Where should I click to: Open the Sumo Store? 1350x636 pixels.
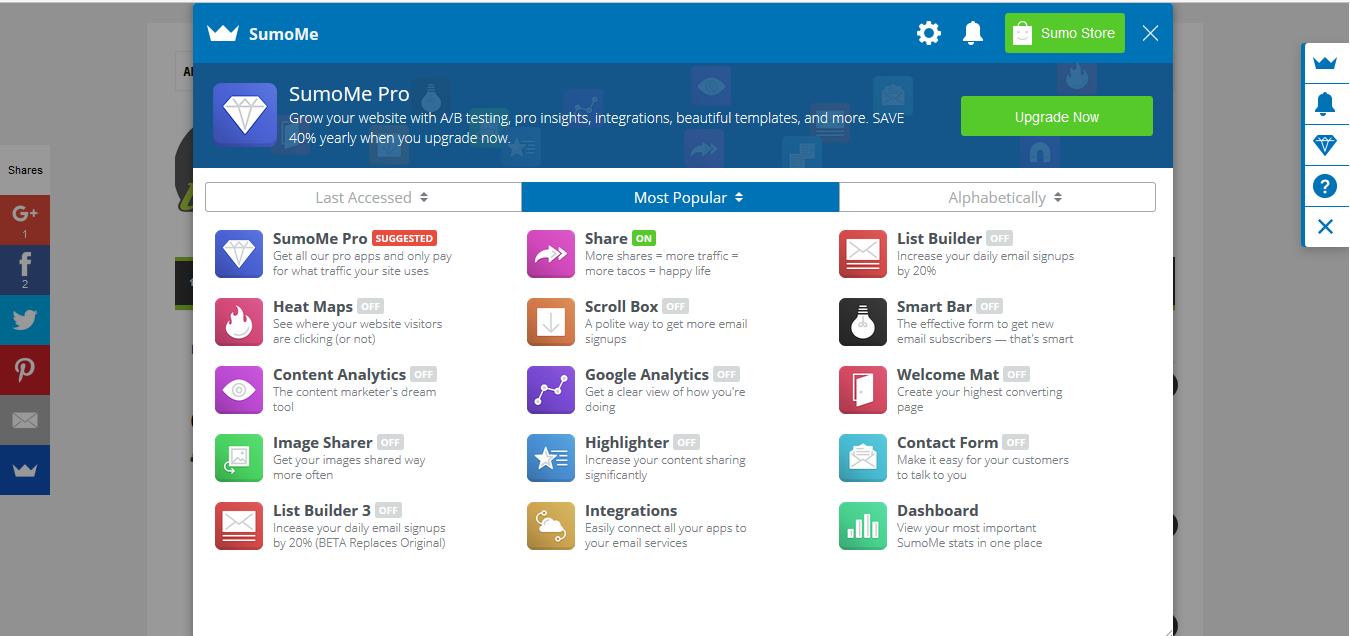click(1065, 33)
